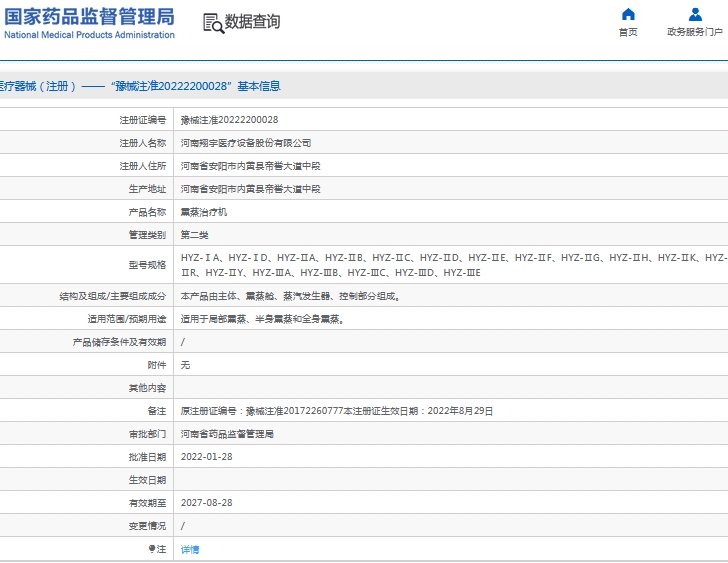Click the 生效日期 row label

147,480
